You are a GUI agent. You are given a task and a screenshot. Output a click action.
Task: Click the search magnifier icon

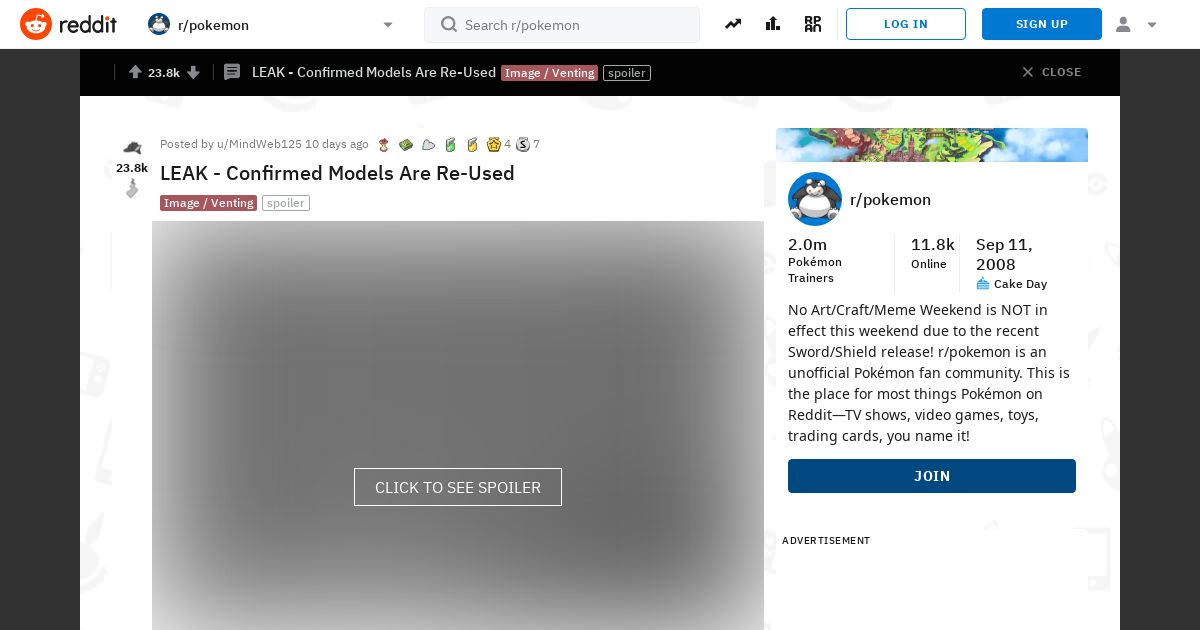tap(449, 24)
